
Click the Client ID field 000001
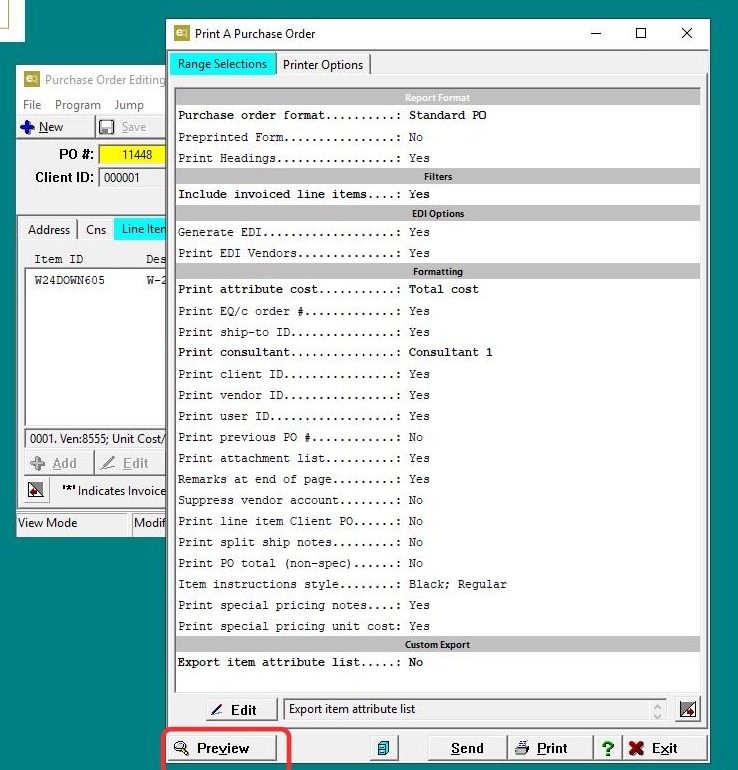pyautogui.click(x=133, y=177)
